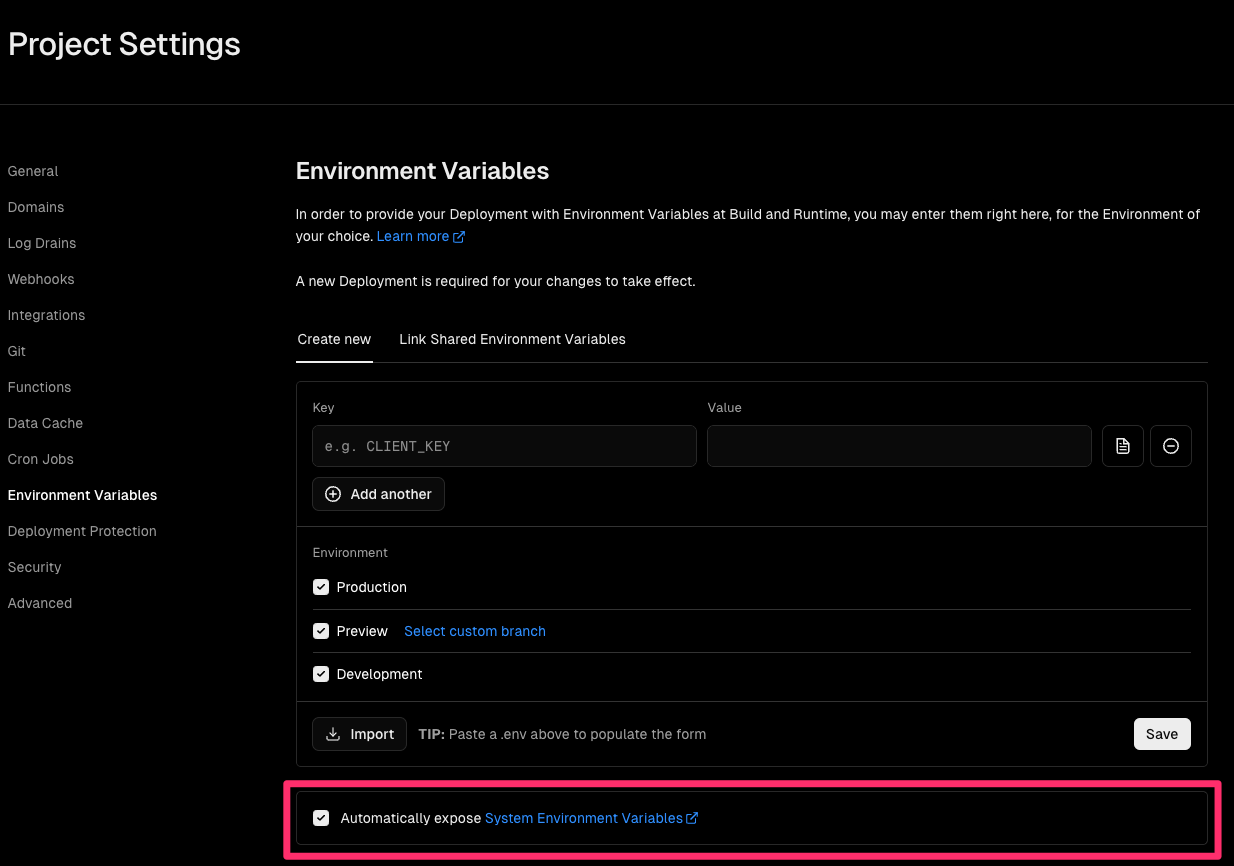This screenshot has height=866, width=1234.
Task: Open General settings in sidebar
Action: 33,171
